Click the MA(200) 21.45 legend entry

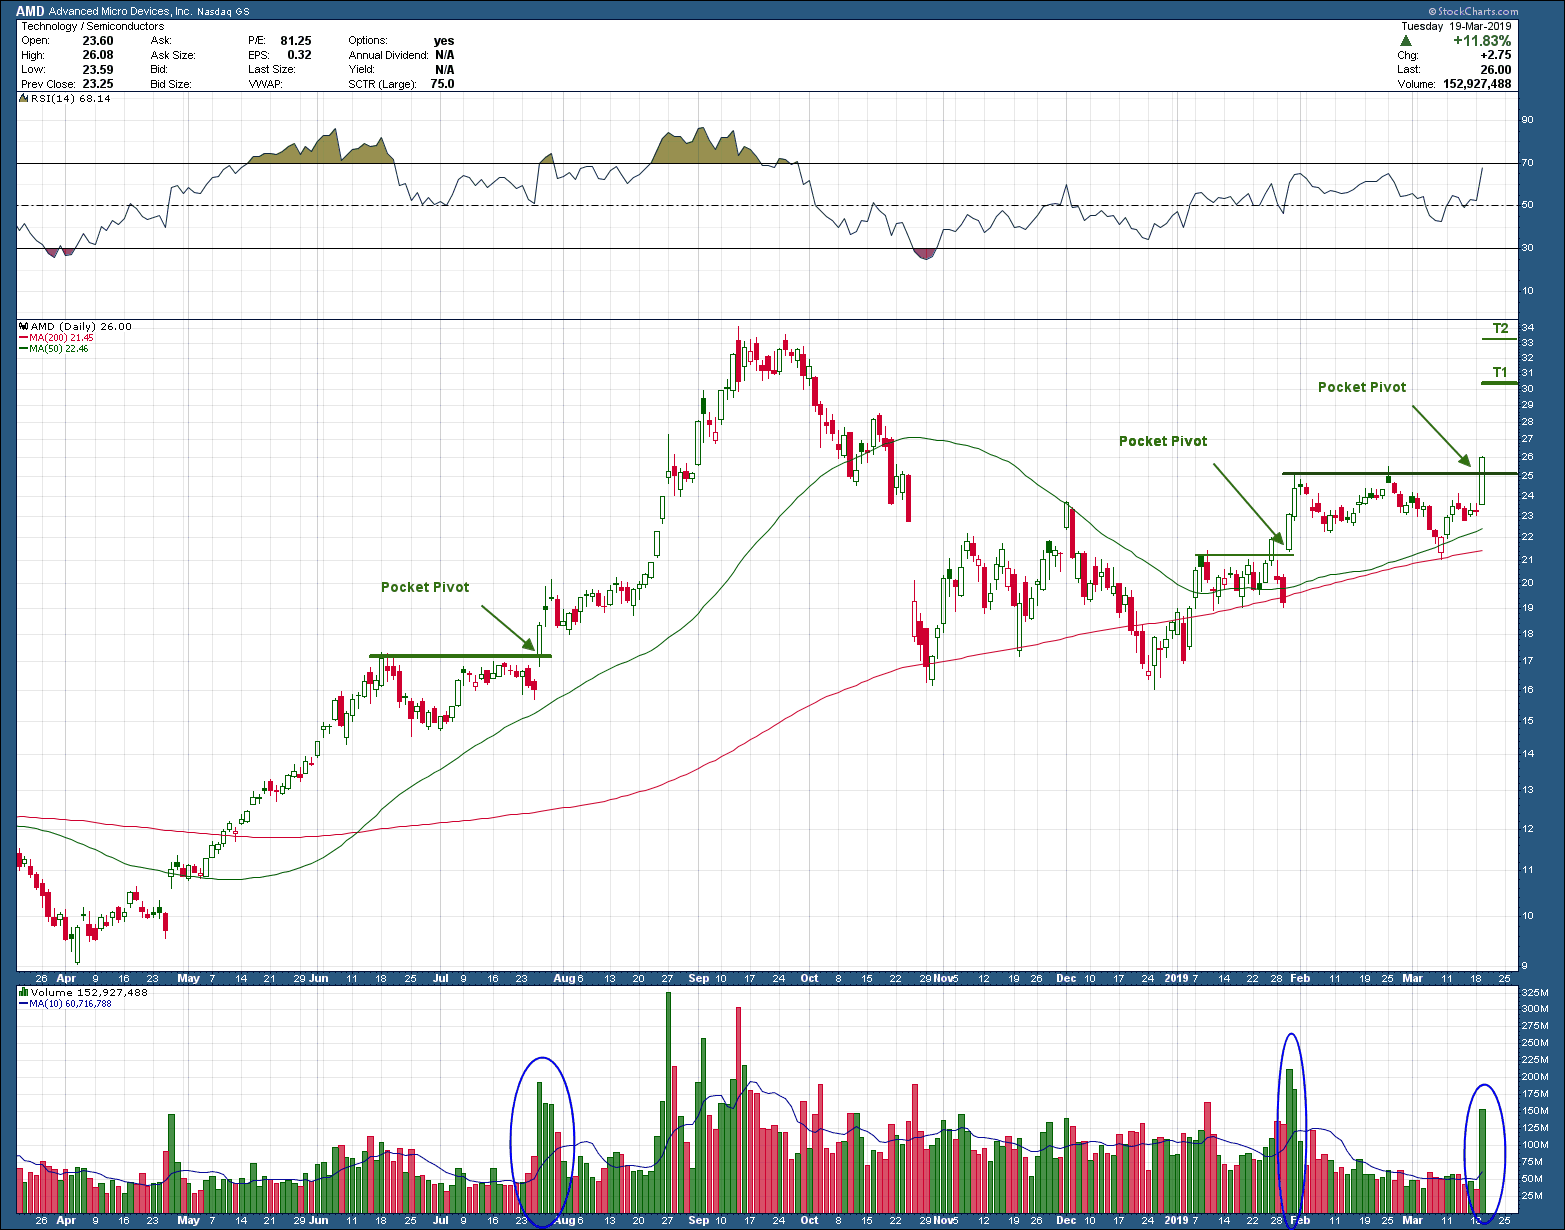57,338
